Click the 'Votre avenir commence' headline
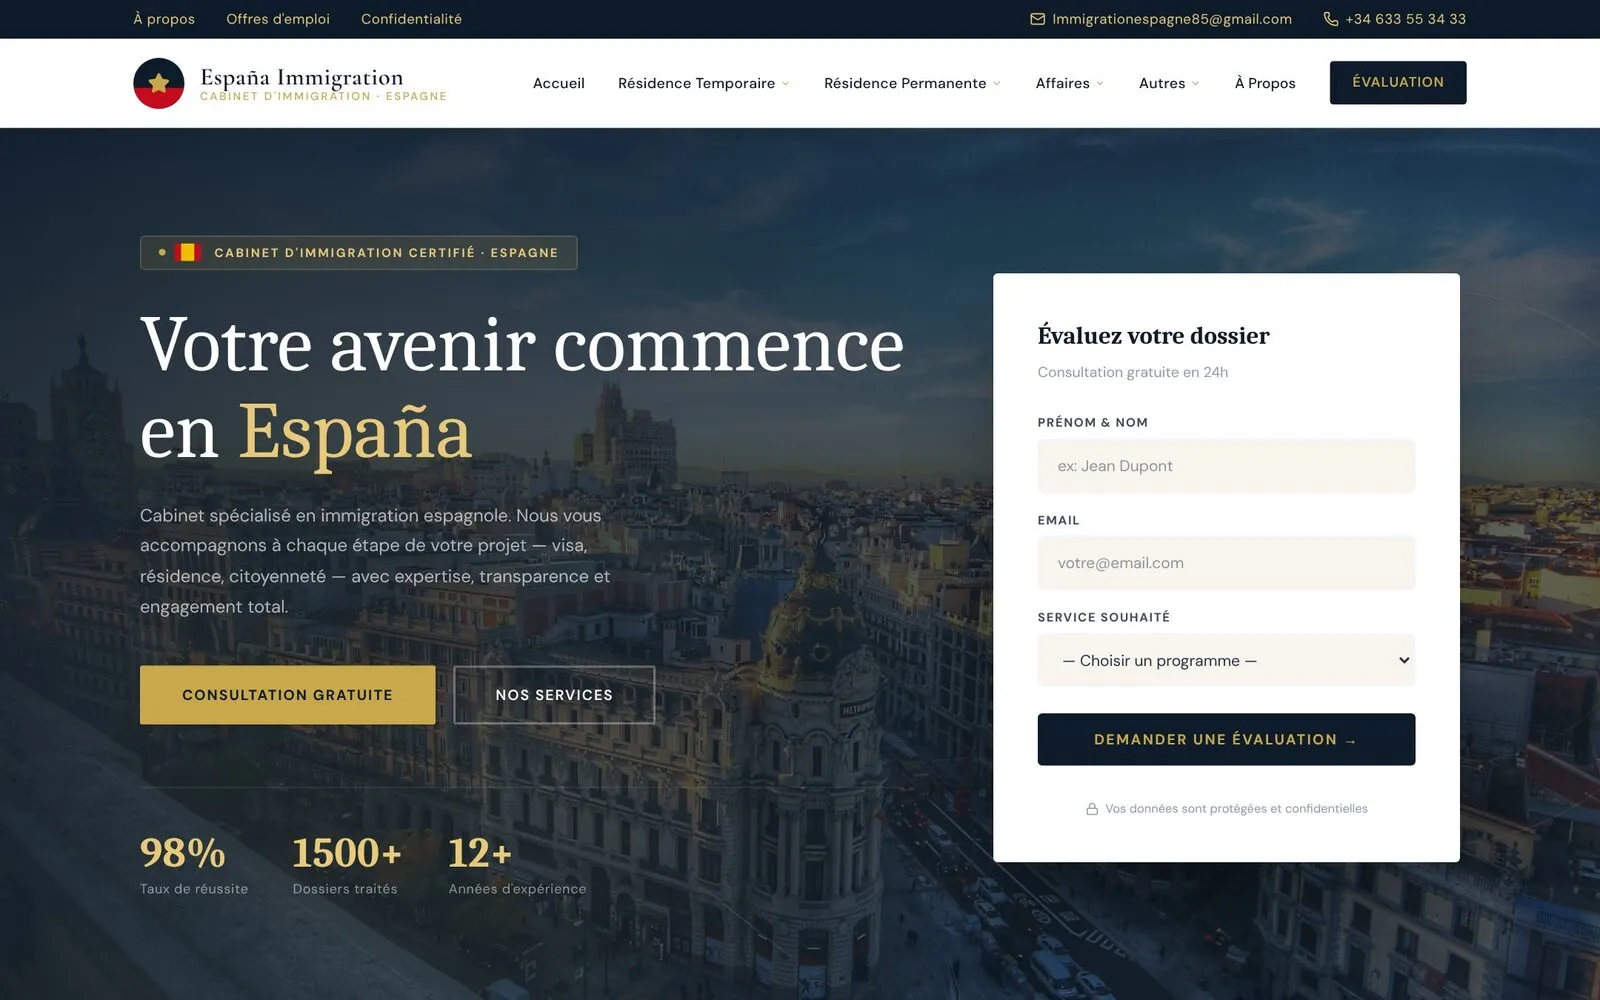 pos(522,345)
